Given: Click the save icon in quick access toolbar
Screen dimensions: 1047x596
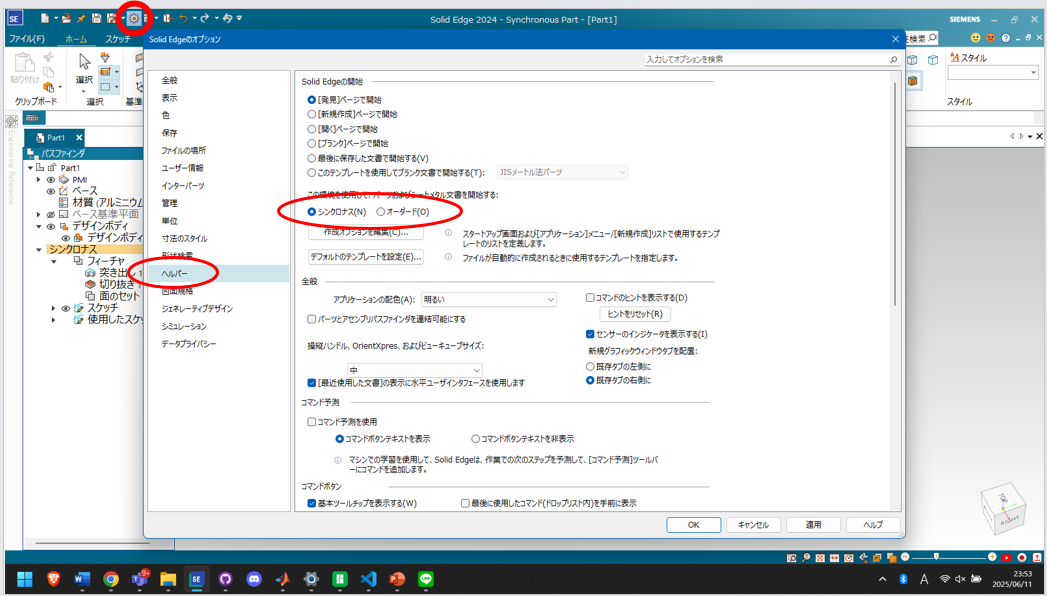Looking at the screenshot, I should [x=96, y=18].
